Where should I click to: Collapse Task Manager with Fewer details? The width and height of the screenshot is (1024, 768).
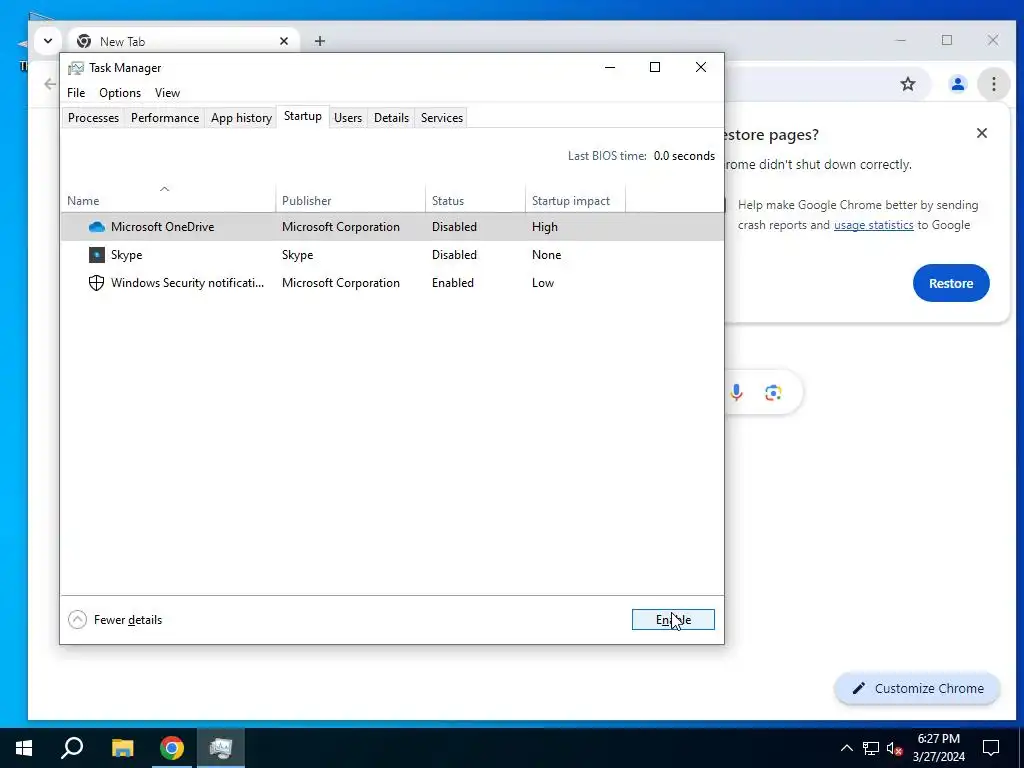(115, 620)
